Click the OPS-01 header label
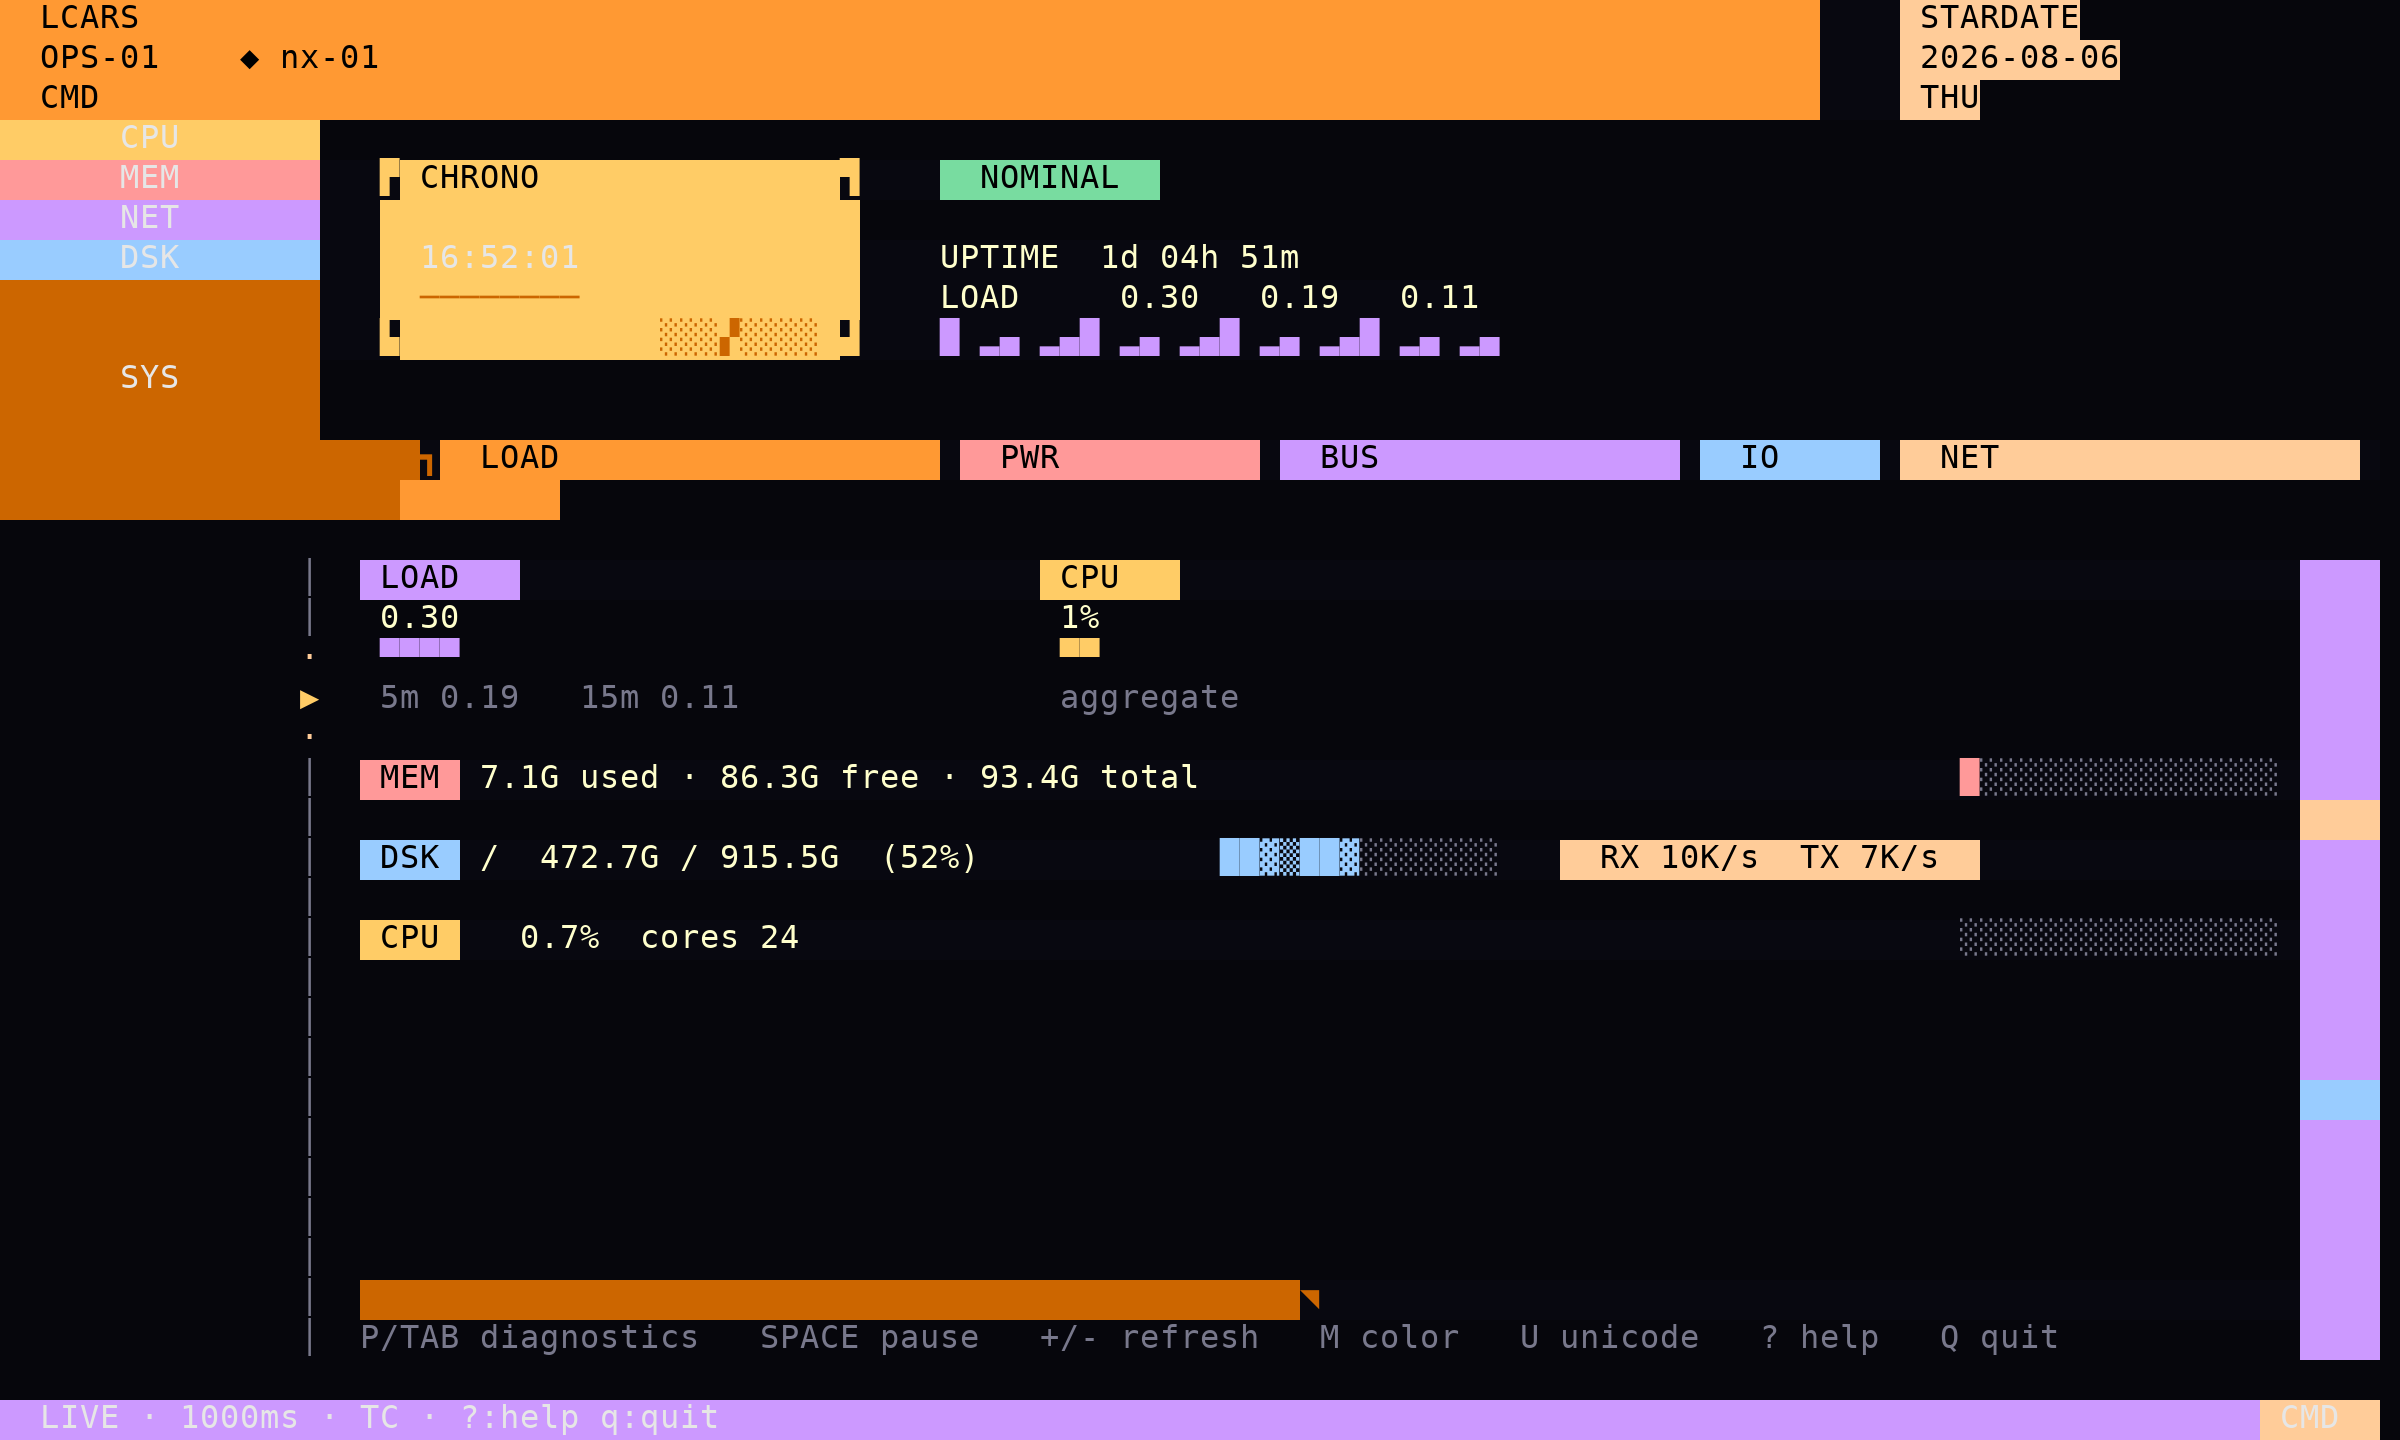This screenshot has width=2400, height=1440. 100,58
